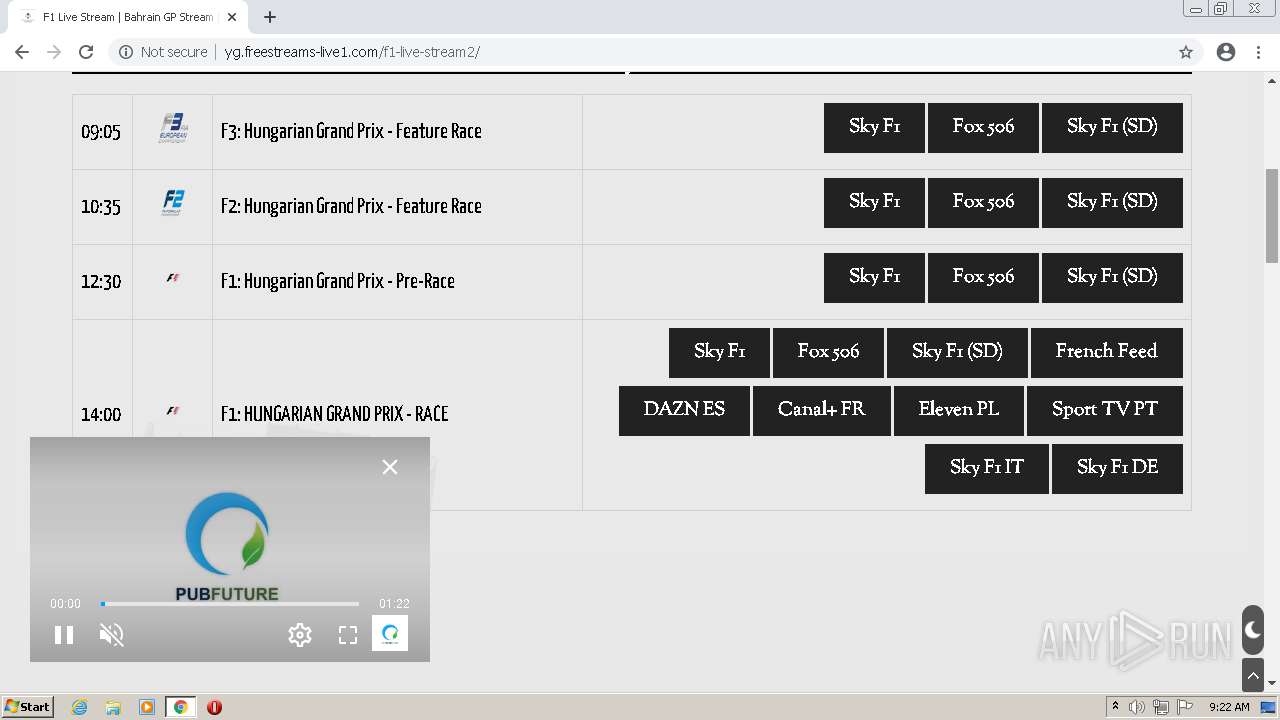Viewport: 1280px width, 720px height.
Task: Click the 10:35 time cell
Action: click(101, 207)
